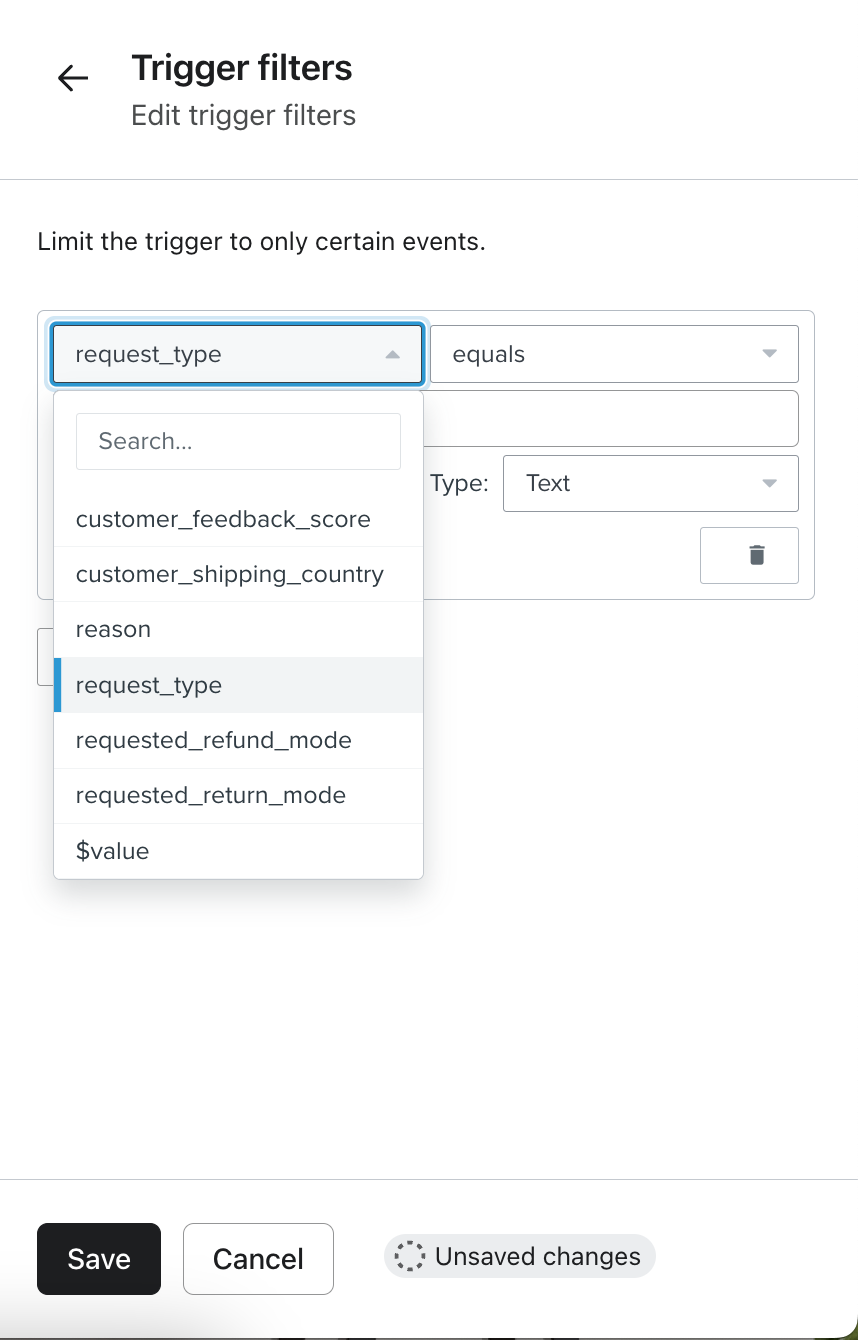Screen dimensions: 858x1340
Task: Click the Edit trigger filters subtitle
Action: pyautogui.click(x=244, y=115)
